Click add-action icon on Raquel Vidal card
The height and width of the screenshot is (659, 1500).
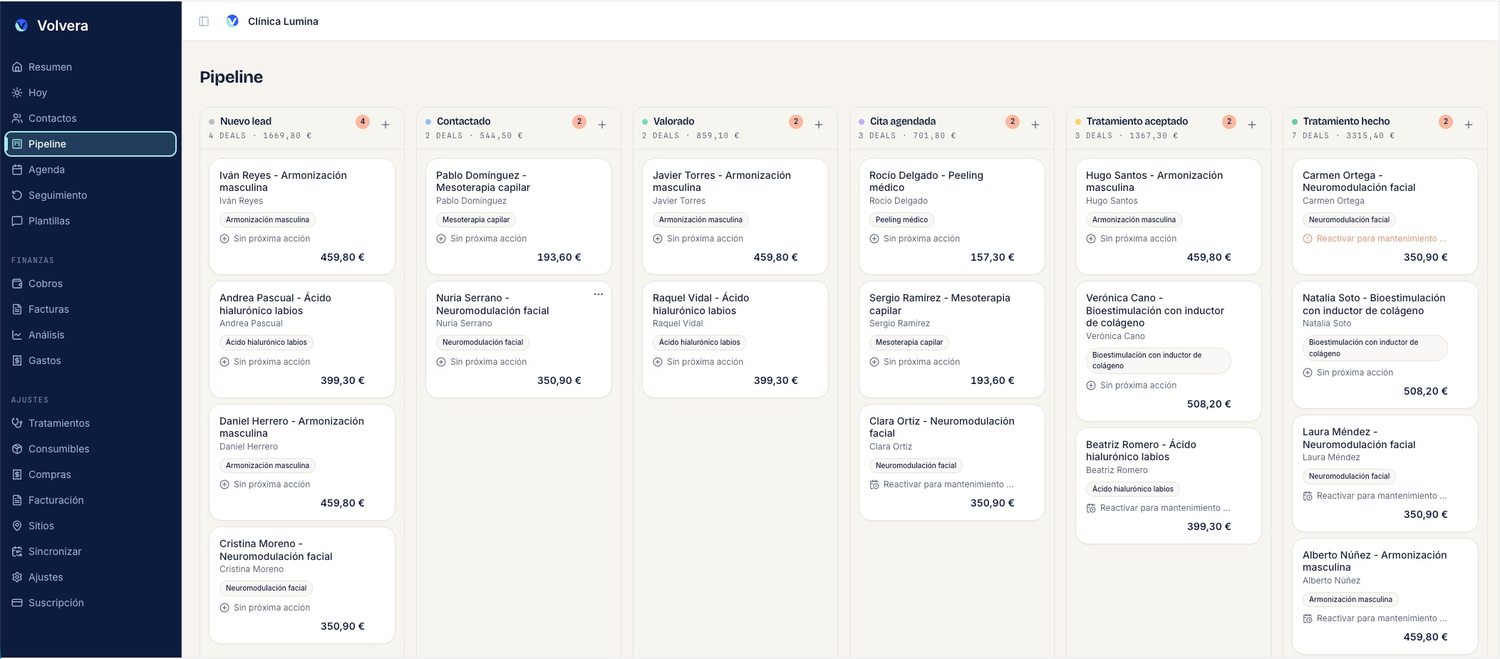658,362
